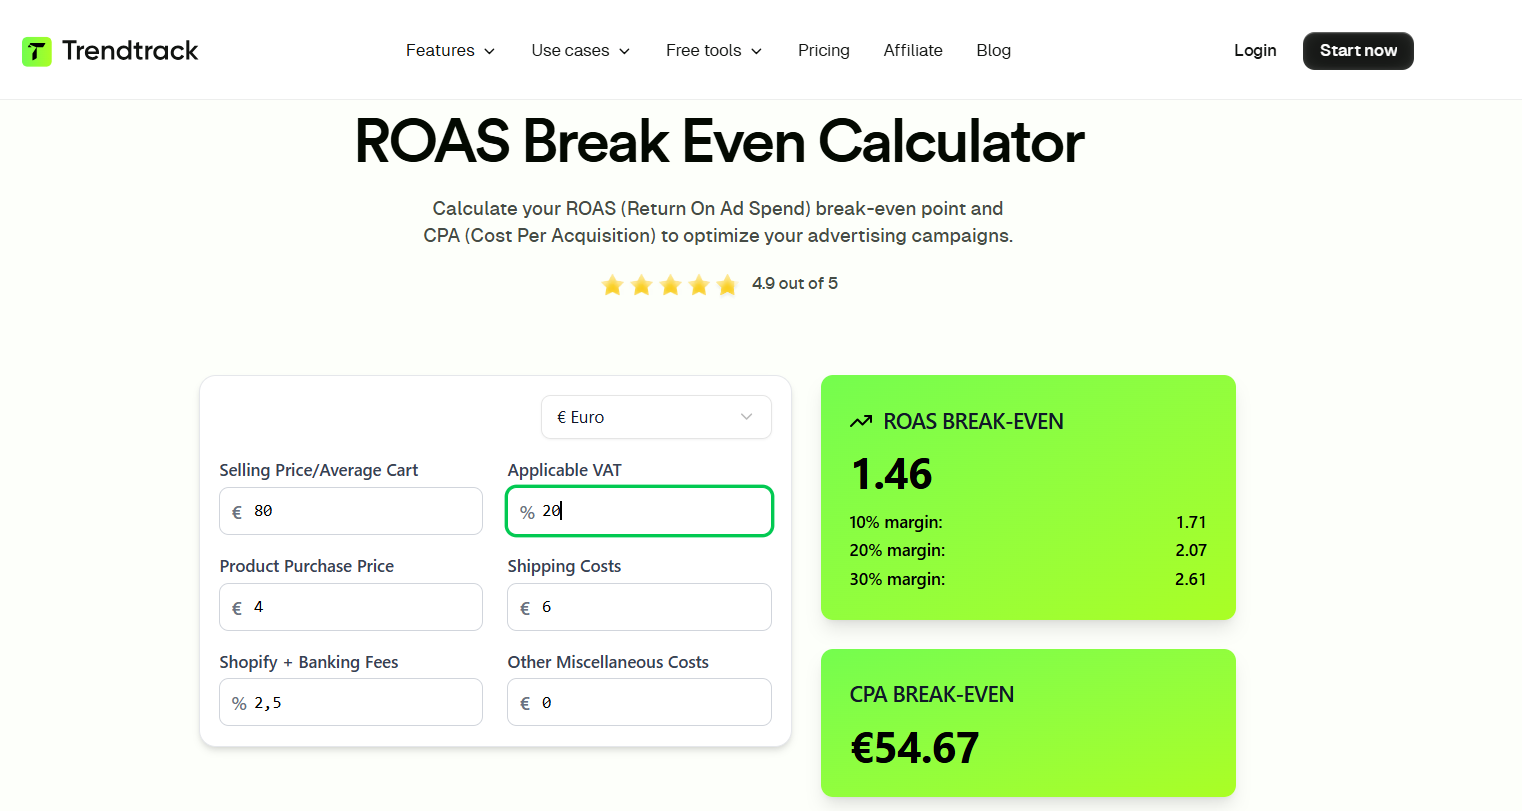1522x811 pixels.
Task: Click the percent symbol in the Applicable VAT field
Action: point(527,511)
